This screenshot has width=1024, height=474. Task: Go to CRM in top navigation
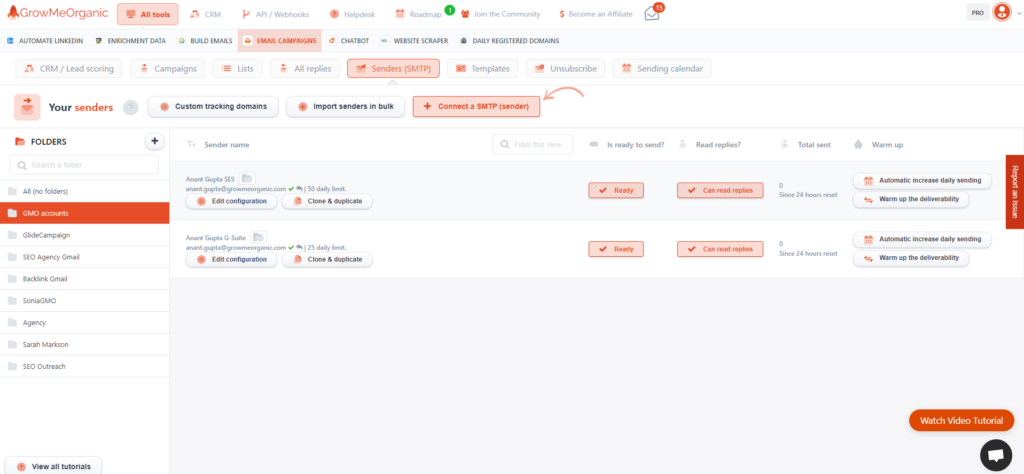(206, 14)
